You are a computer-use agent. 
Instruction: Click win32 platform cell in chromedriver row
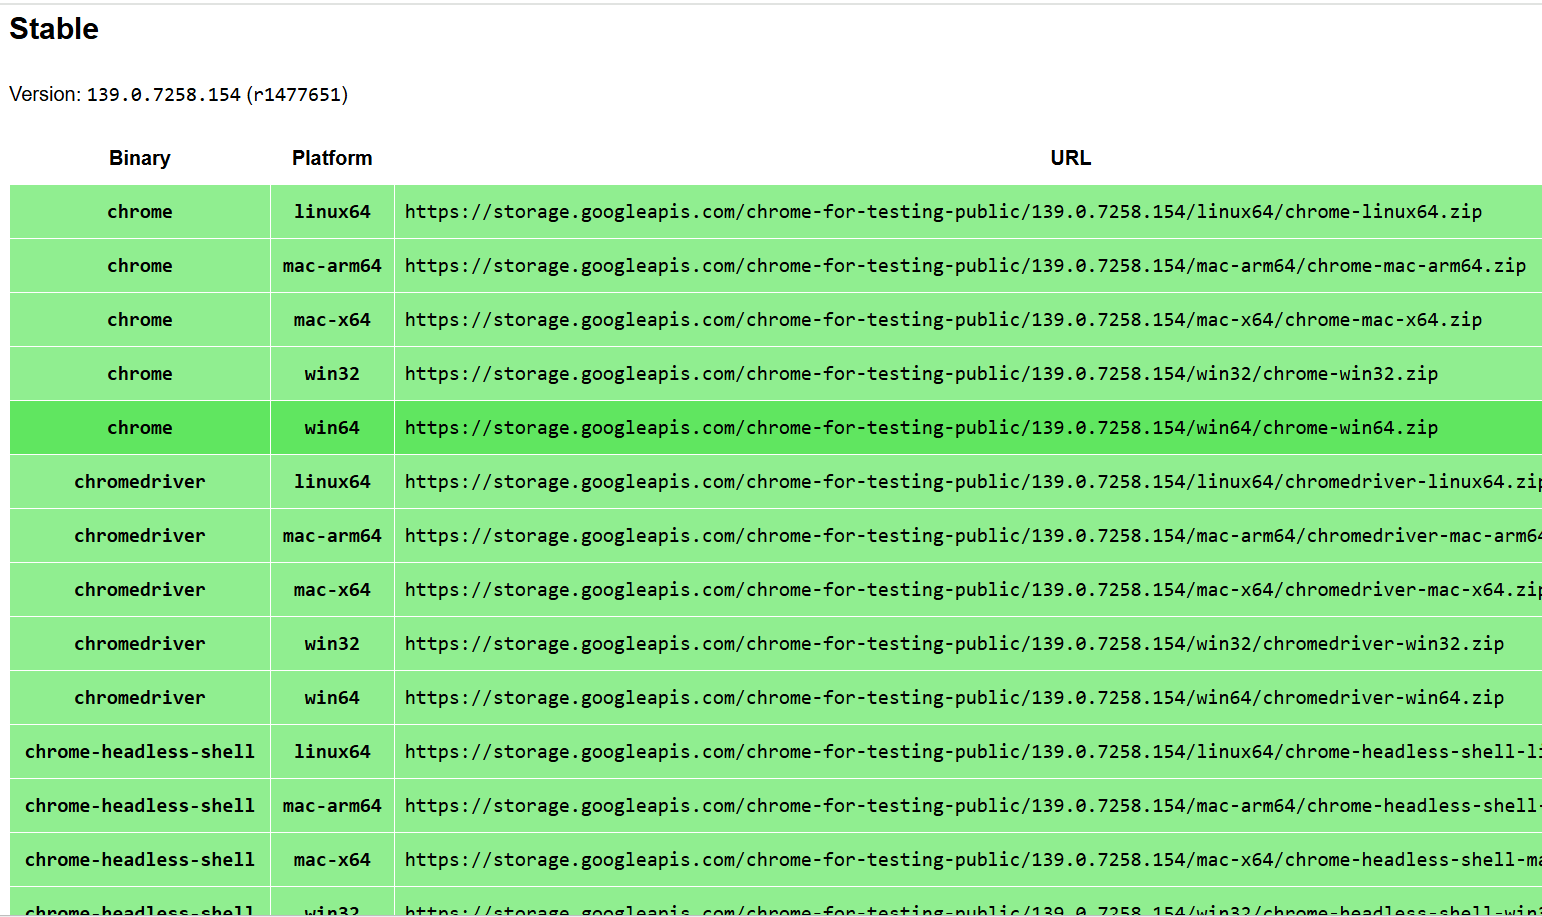point(332,644)
